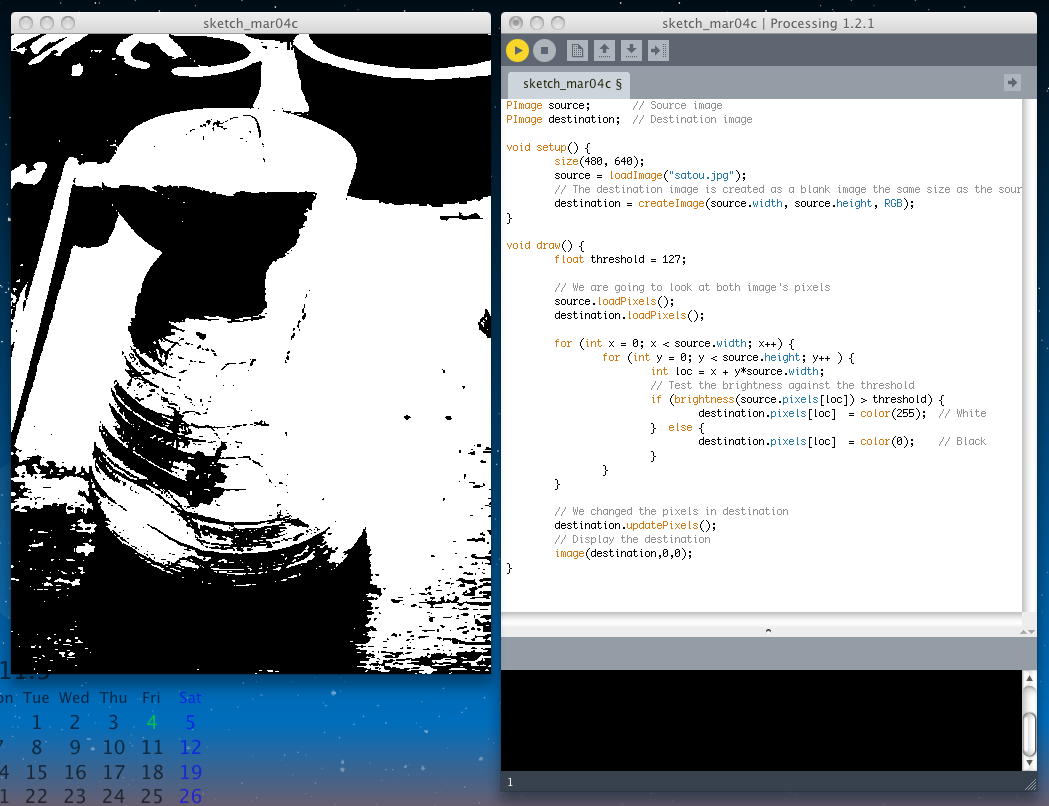Viewport: 1049px width, 806px height.
Task: Click the Export applet toolbar icon
Action: pyautogui.click(x=658, y=50)
